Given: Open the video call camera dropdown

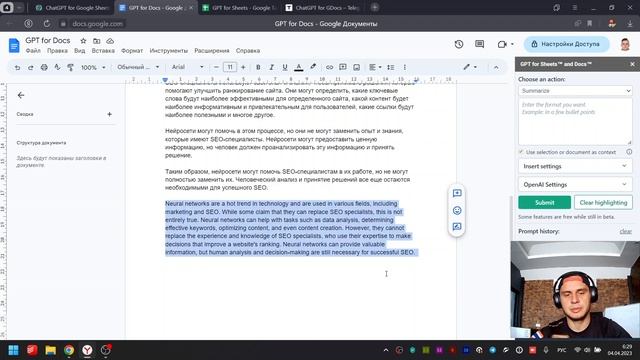Looking at the screenshot, I should pos(506,44).
